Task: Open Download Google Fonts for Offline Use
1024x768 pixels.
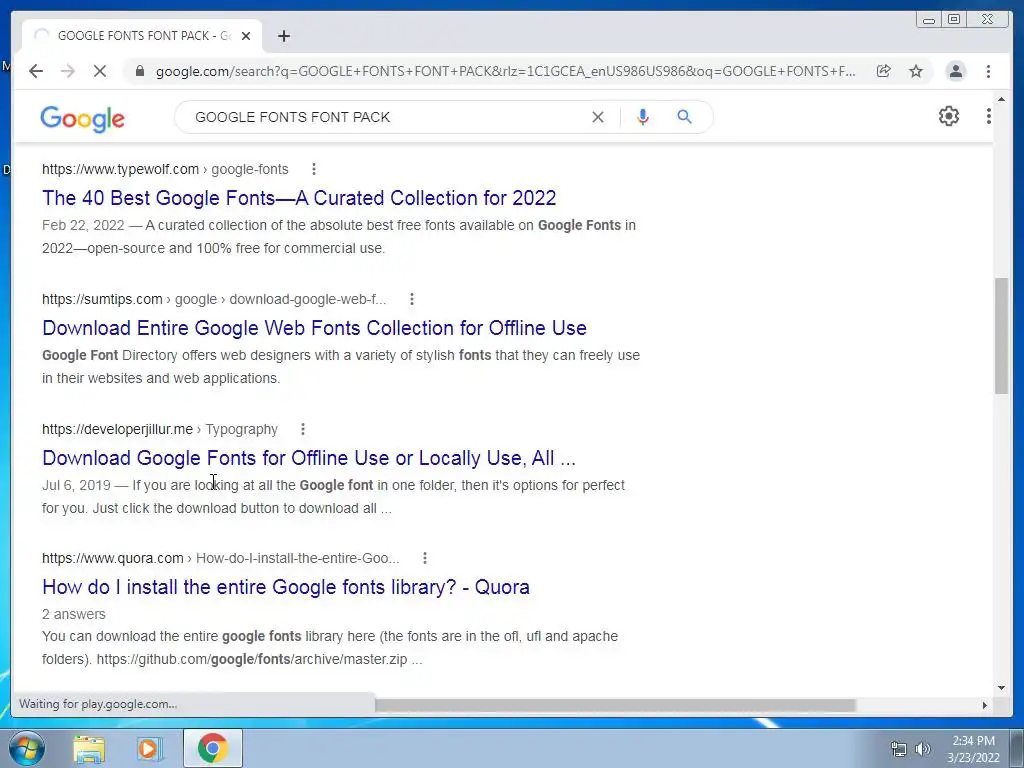Action: [x=309, y=458]
